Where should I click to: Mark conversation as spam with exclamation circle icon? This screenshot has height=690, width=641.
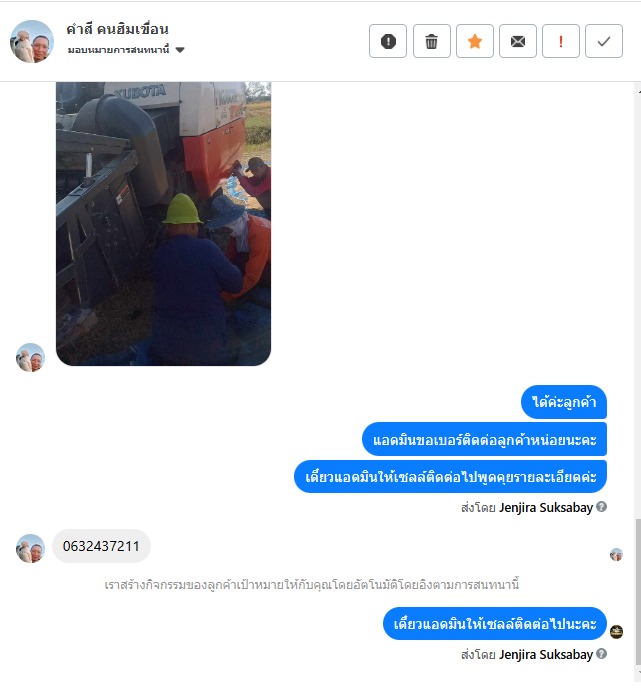pyautogui.click(x=388, y=41)
